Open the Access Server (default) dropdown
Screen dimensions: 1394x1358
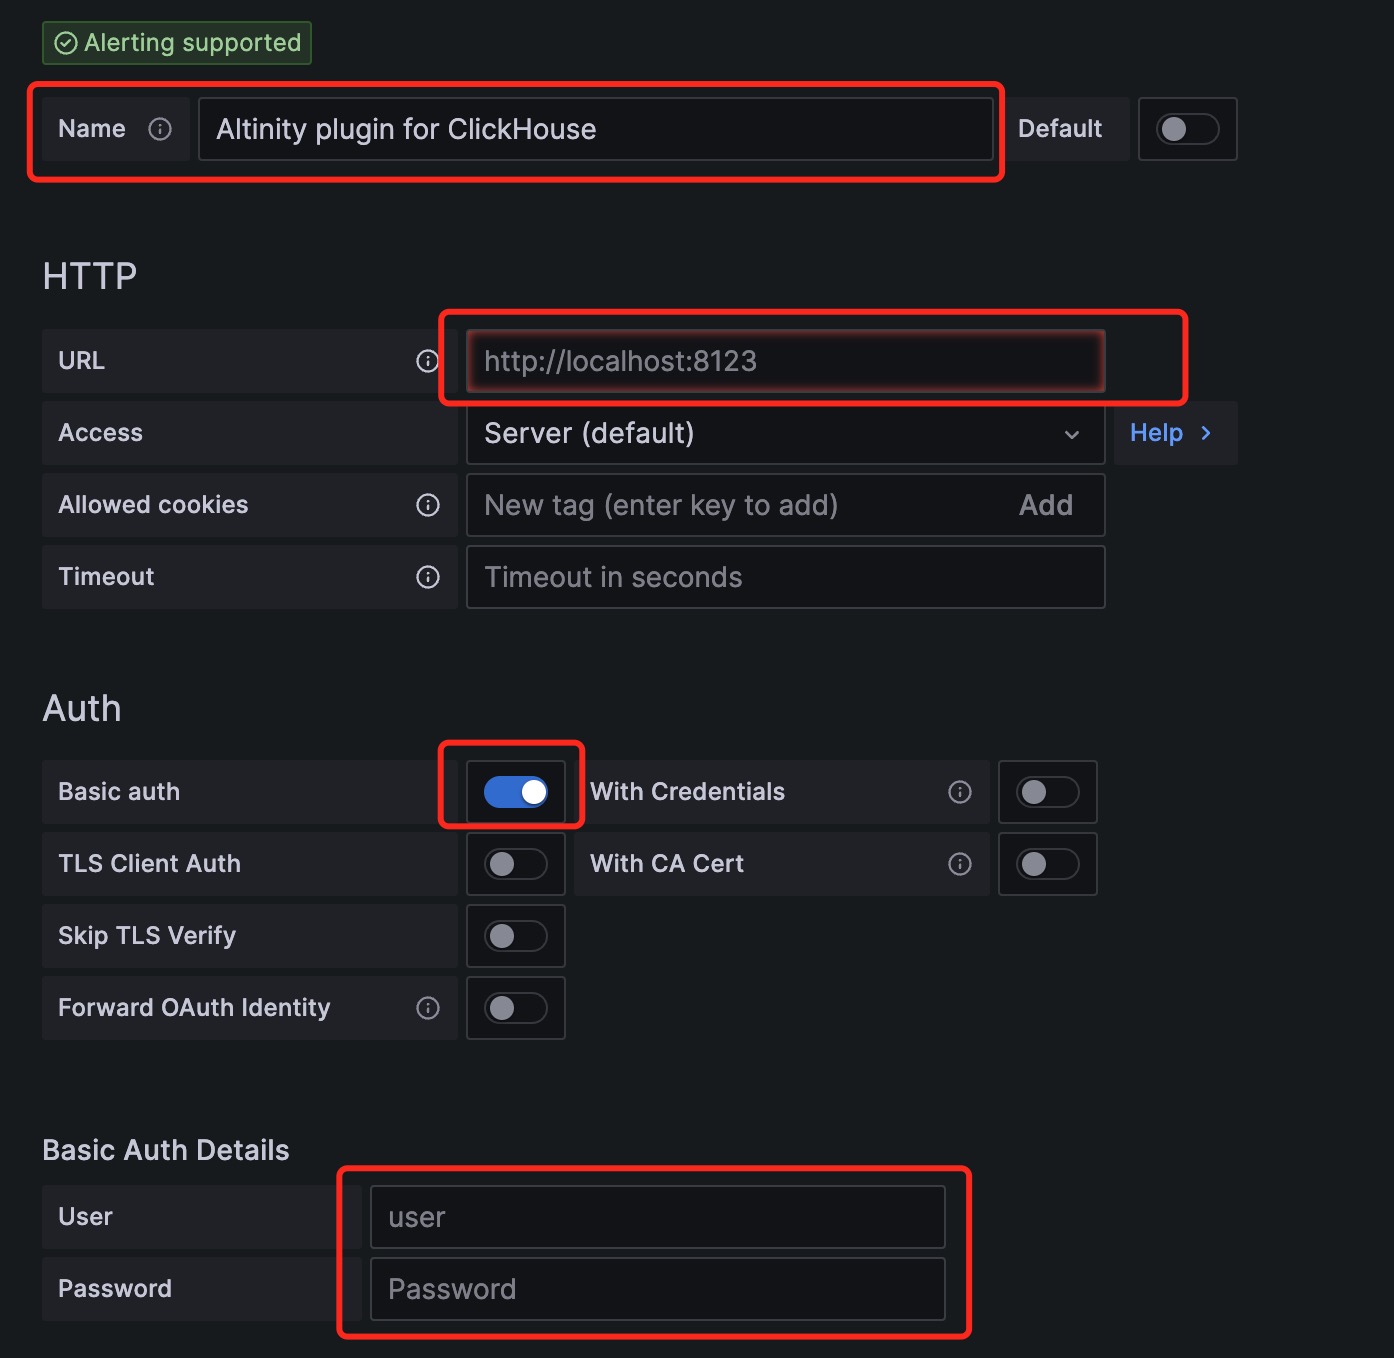[785, 433]
